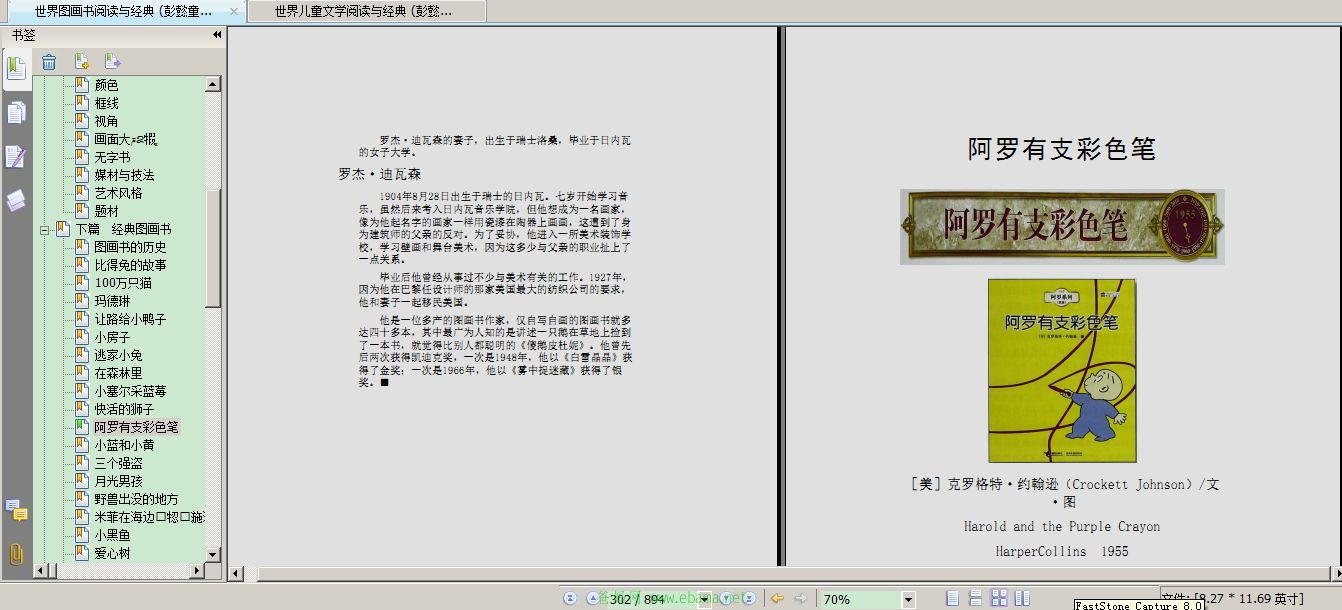This screenshot has height=610, width=1342.
Task: Open the Comments panel icon
Action: point(16,511)
